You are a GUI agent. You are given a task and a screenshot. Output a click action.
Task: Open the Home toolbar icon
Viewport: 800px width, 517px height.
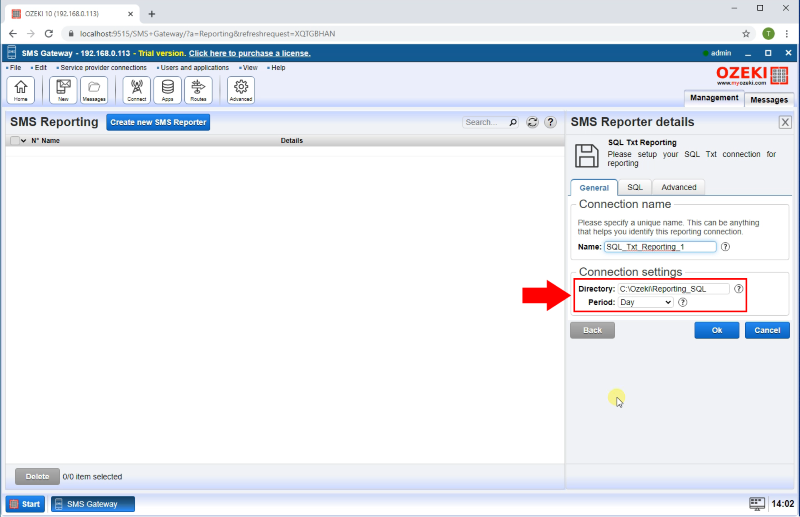[x=21, y=90]
